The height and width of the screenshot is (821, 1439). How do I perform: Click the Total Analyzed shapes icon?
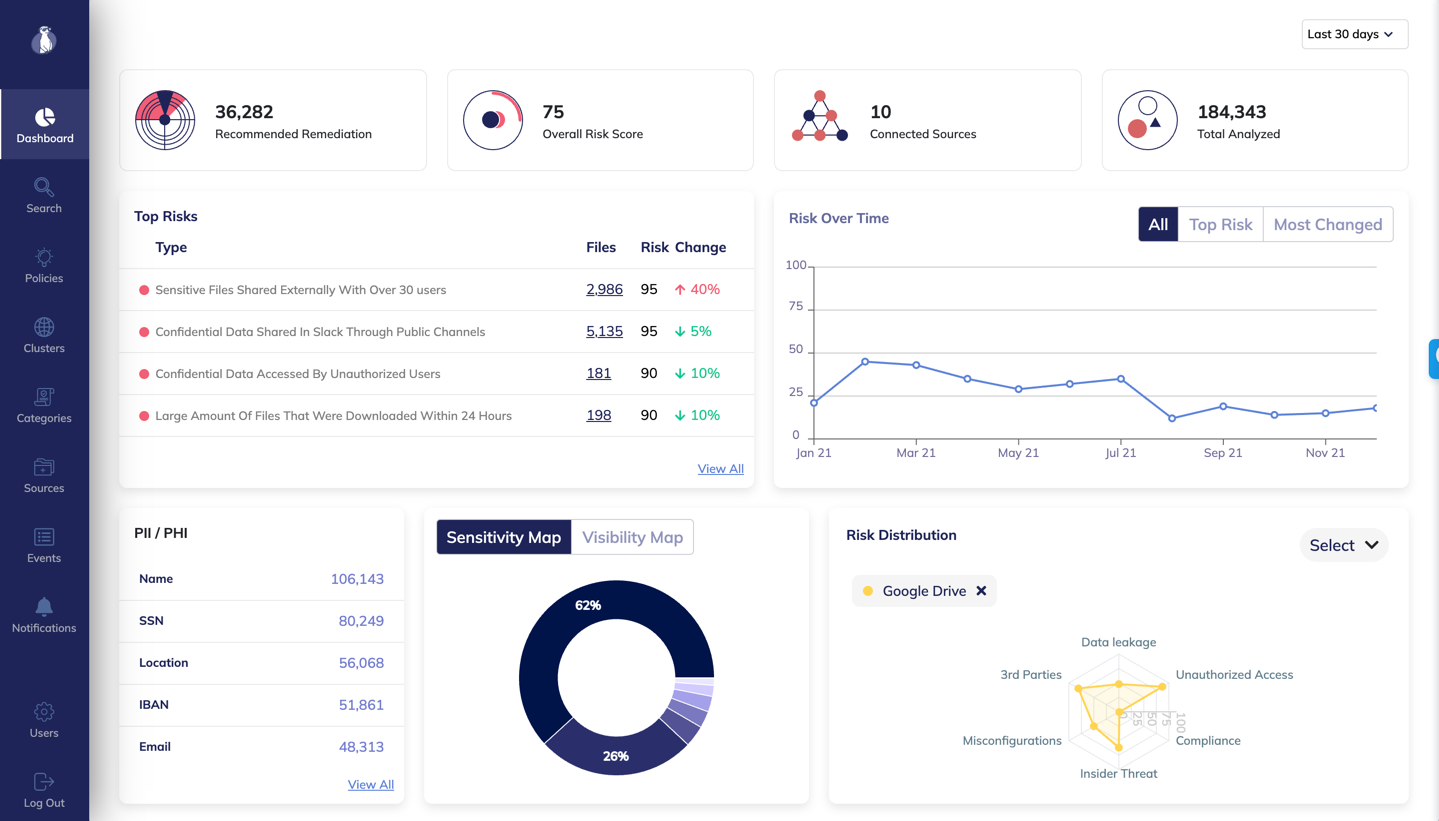(1148, 120)
